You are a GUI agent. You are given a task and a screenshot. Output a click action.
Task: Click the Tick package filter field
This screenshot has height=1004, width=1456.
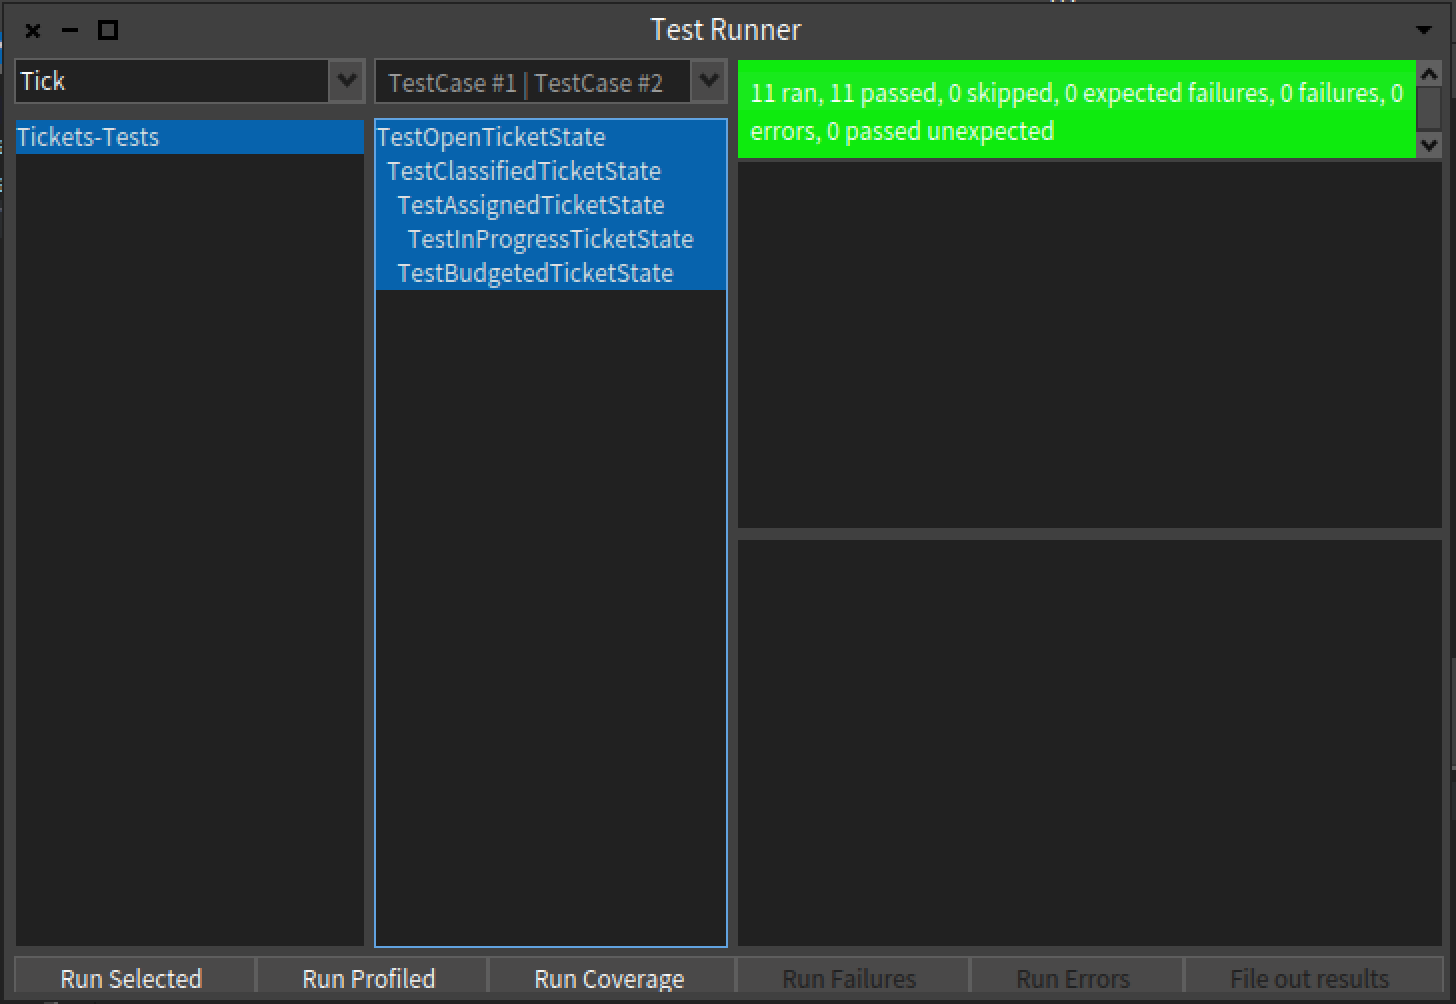[171, 81]
